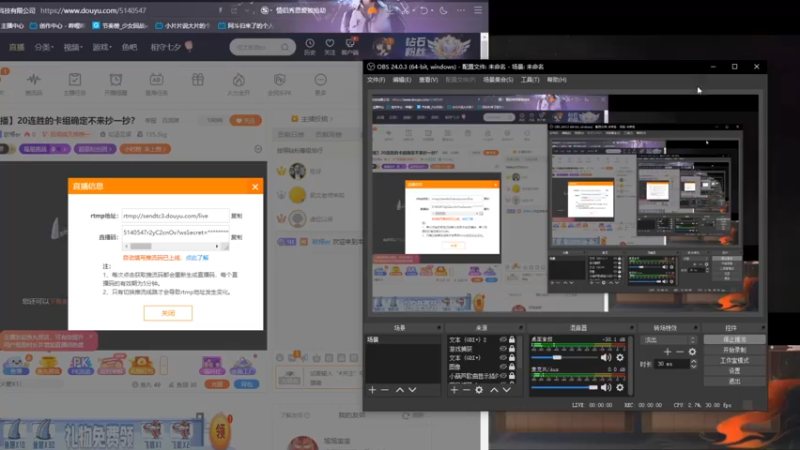Screen dimensions: 800x450
Task: Open the gift box icon in Douyu toolbar
Action: tap(198, 80)
